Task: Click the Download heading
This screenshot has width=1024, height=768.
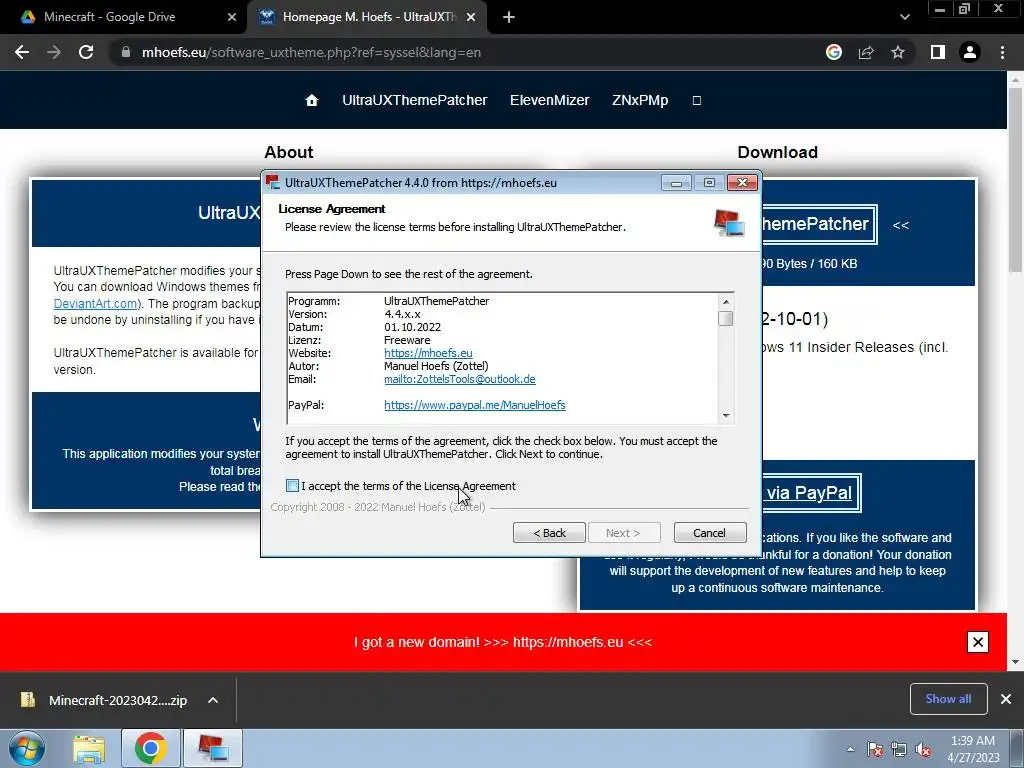Action: pyautogui.click(x=777, y=152)
